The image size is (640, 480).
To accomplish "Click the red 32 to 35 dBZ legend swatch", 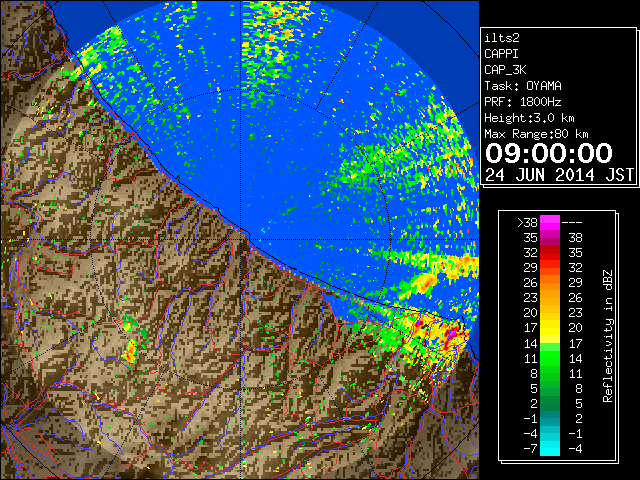I will 550,253.
